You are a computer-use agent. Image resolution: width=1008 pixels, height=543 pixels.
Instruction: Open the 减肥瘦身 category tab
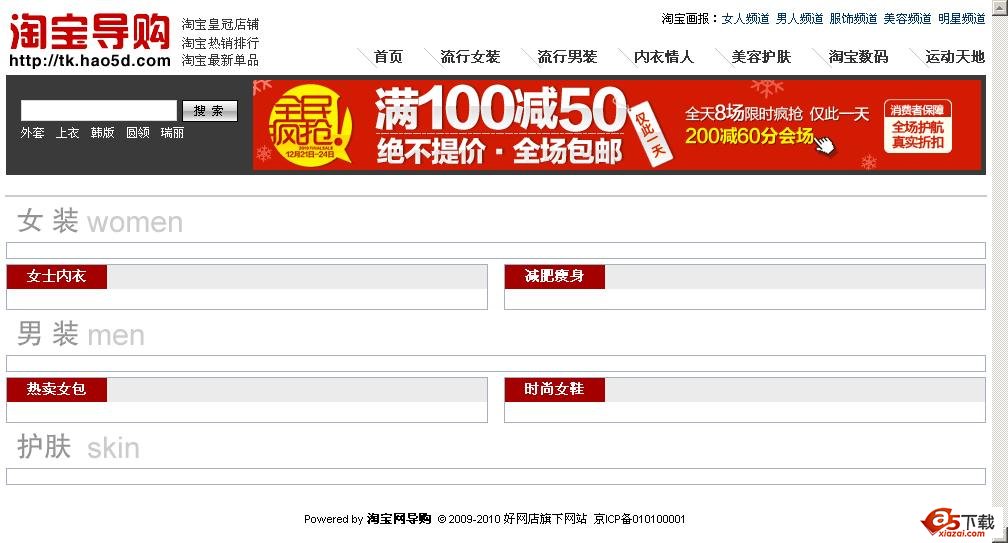coord(554,276)
